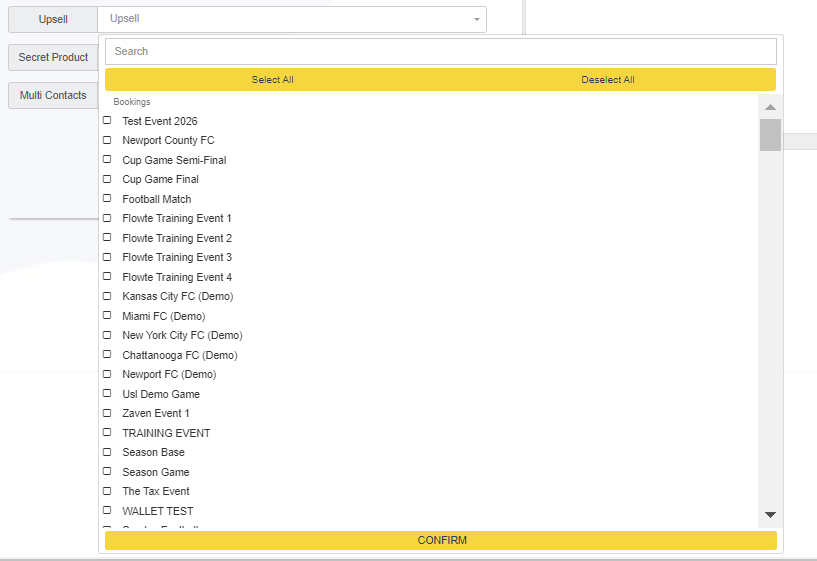Click the 'Flowte Training Event 4' label
Image resolution: width=817 pixels, height=561 pixels.
click(177, 277)
